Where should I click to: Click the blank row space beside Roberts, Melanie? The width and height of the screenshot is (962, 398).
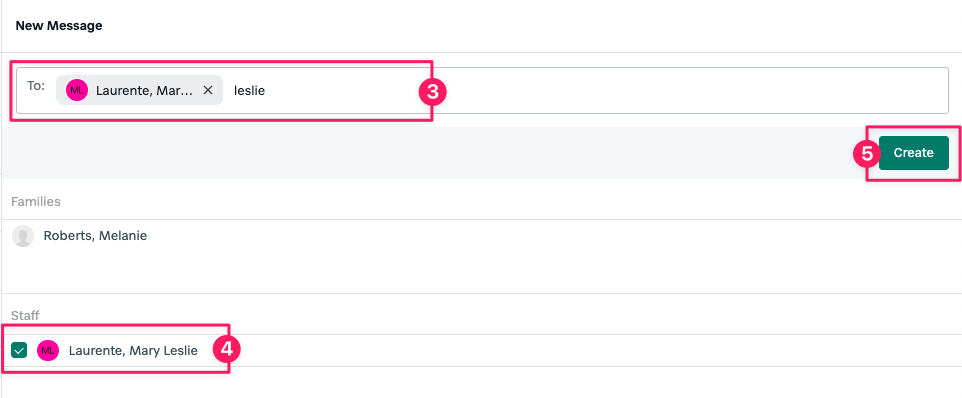coord(552,235)
